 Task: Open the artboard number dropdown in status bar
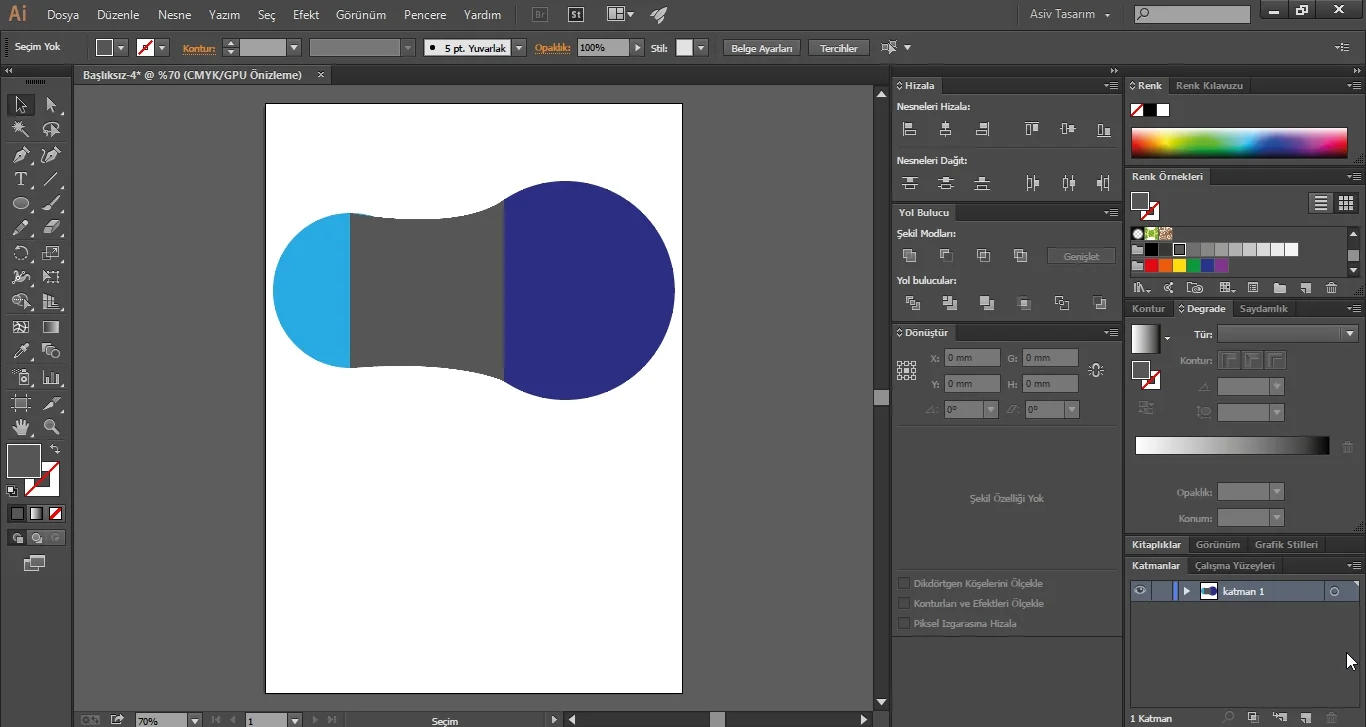[x=295, y=720]
